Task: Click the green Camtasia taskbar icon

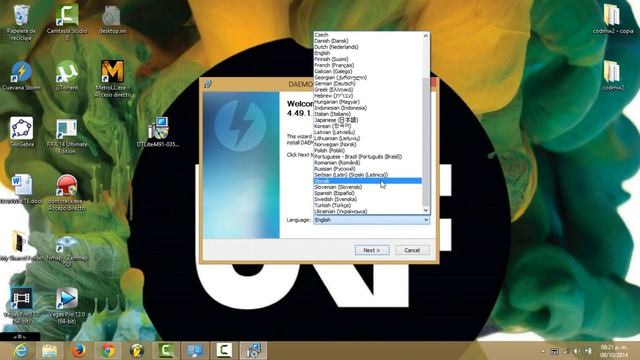Action: (166, 351)
